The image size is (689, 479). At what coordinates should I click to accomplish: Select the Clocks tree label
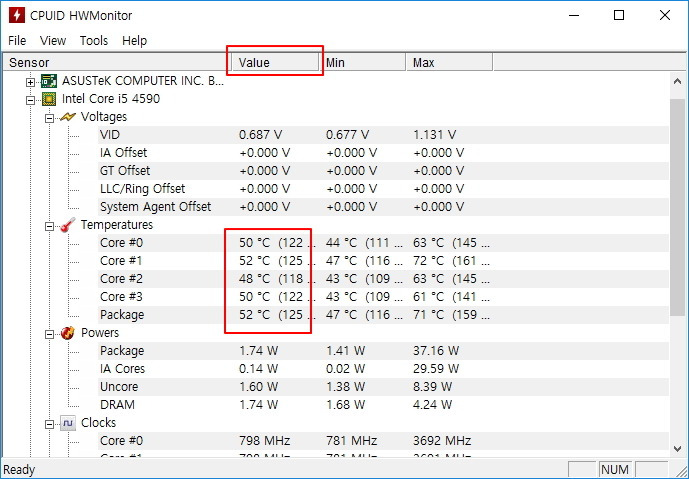click(x=98, y=423)
